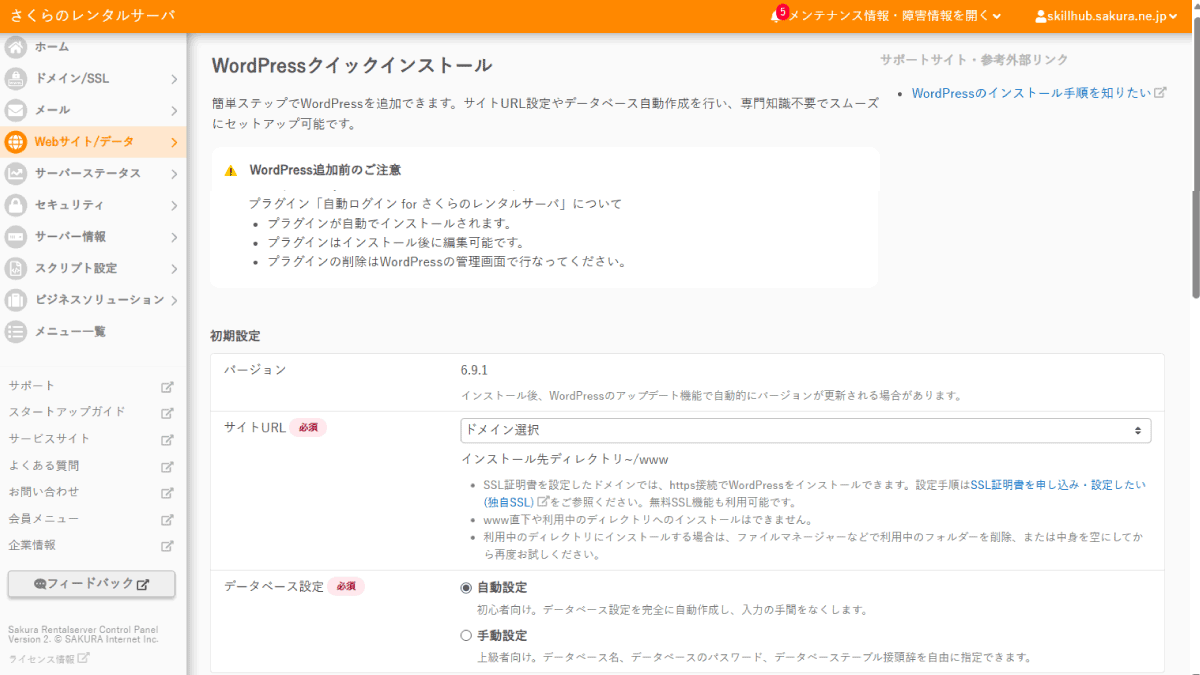Expand サーバーステータス menu chevron
Image resolution: width=1200 pixels, height=675 pixels.
click(174, 173)
